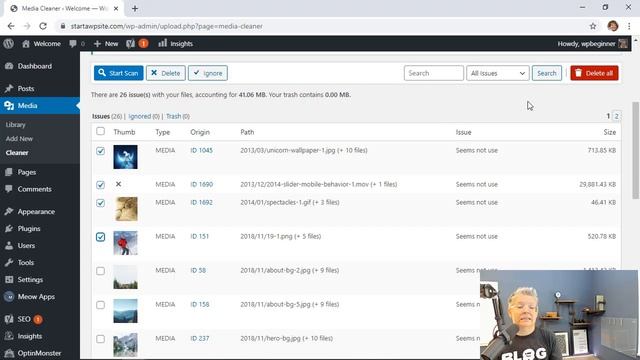Screen dimensions: 640x360
Task: Go to the Welcome site home
Action: pyautogui.click(x=41, y=44)
